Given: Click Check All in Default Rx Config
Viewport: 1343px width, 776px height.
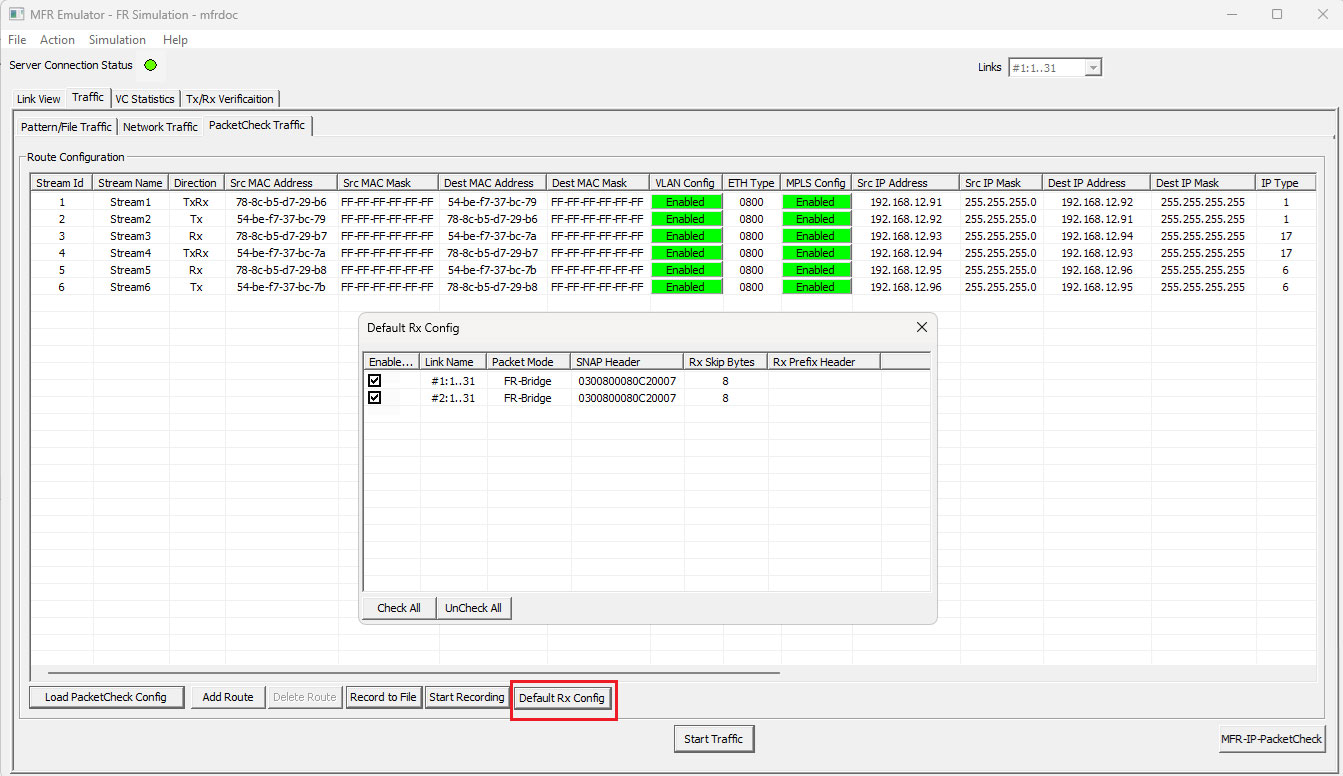Looking at the screenshot, I should (398, 607).
